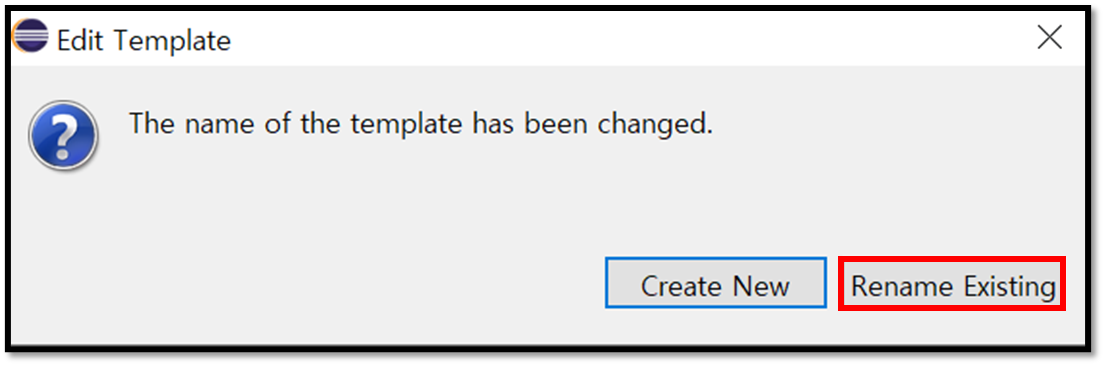Viewport: 1104px width, 365px height.
Task: Click the X icon at title bar
Action: [1049, 38]
